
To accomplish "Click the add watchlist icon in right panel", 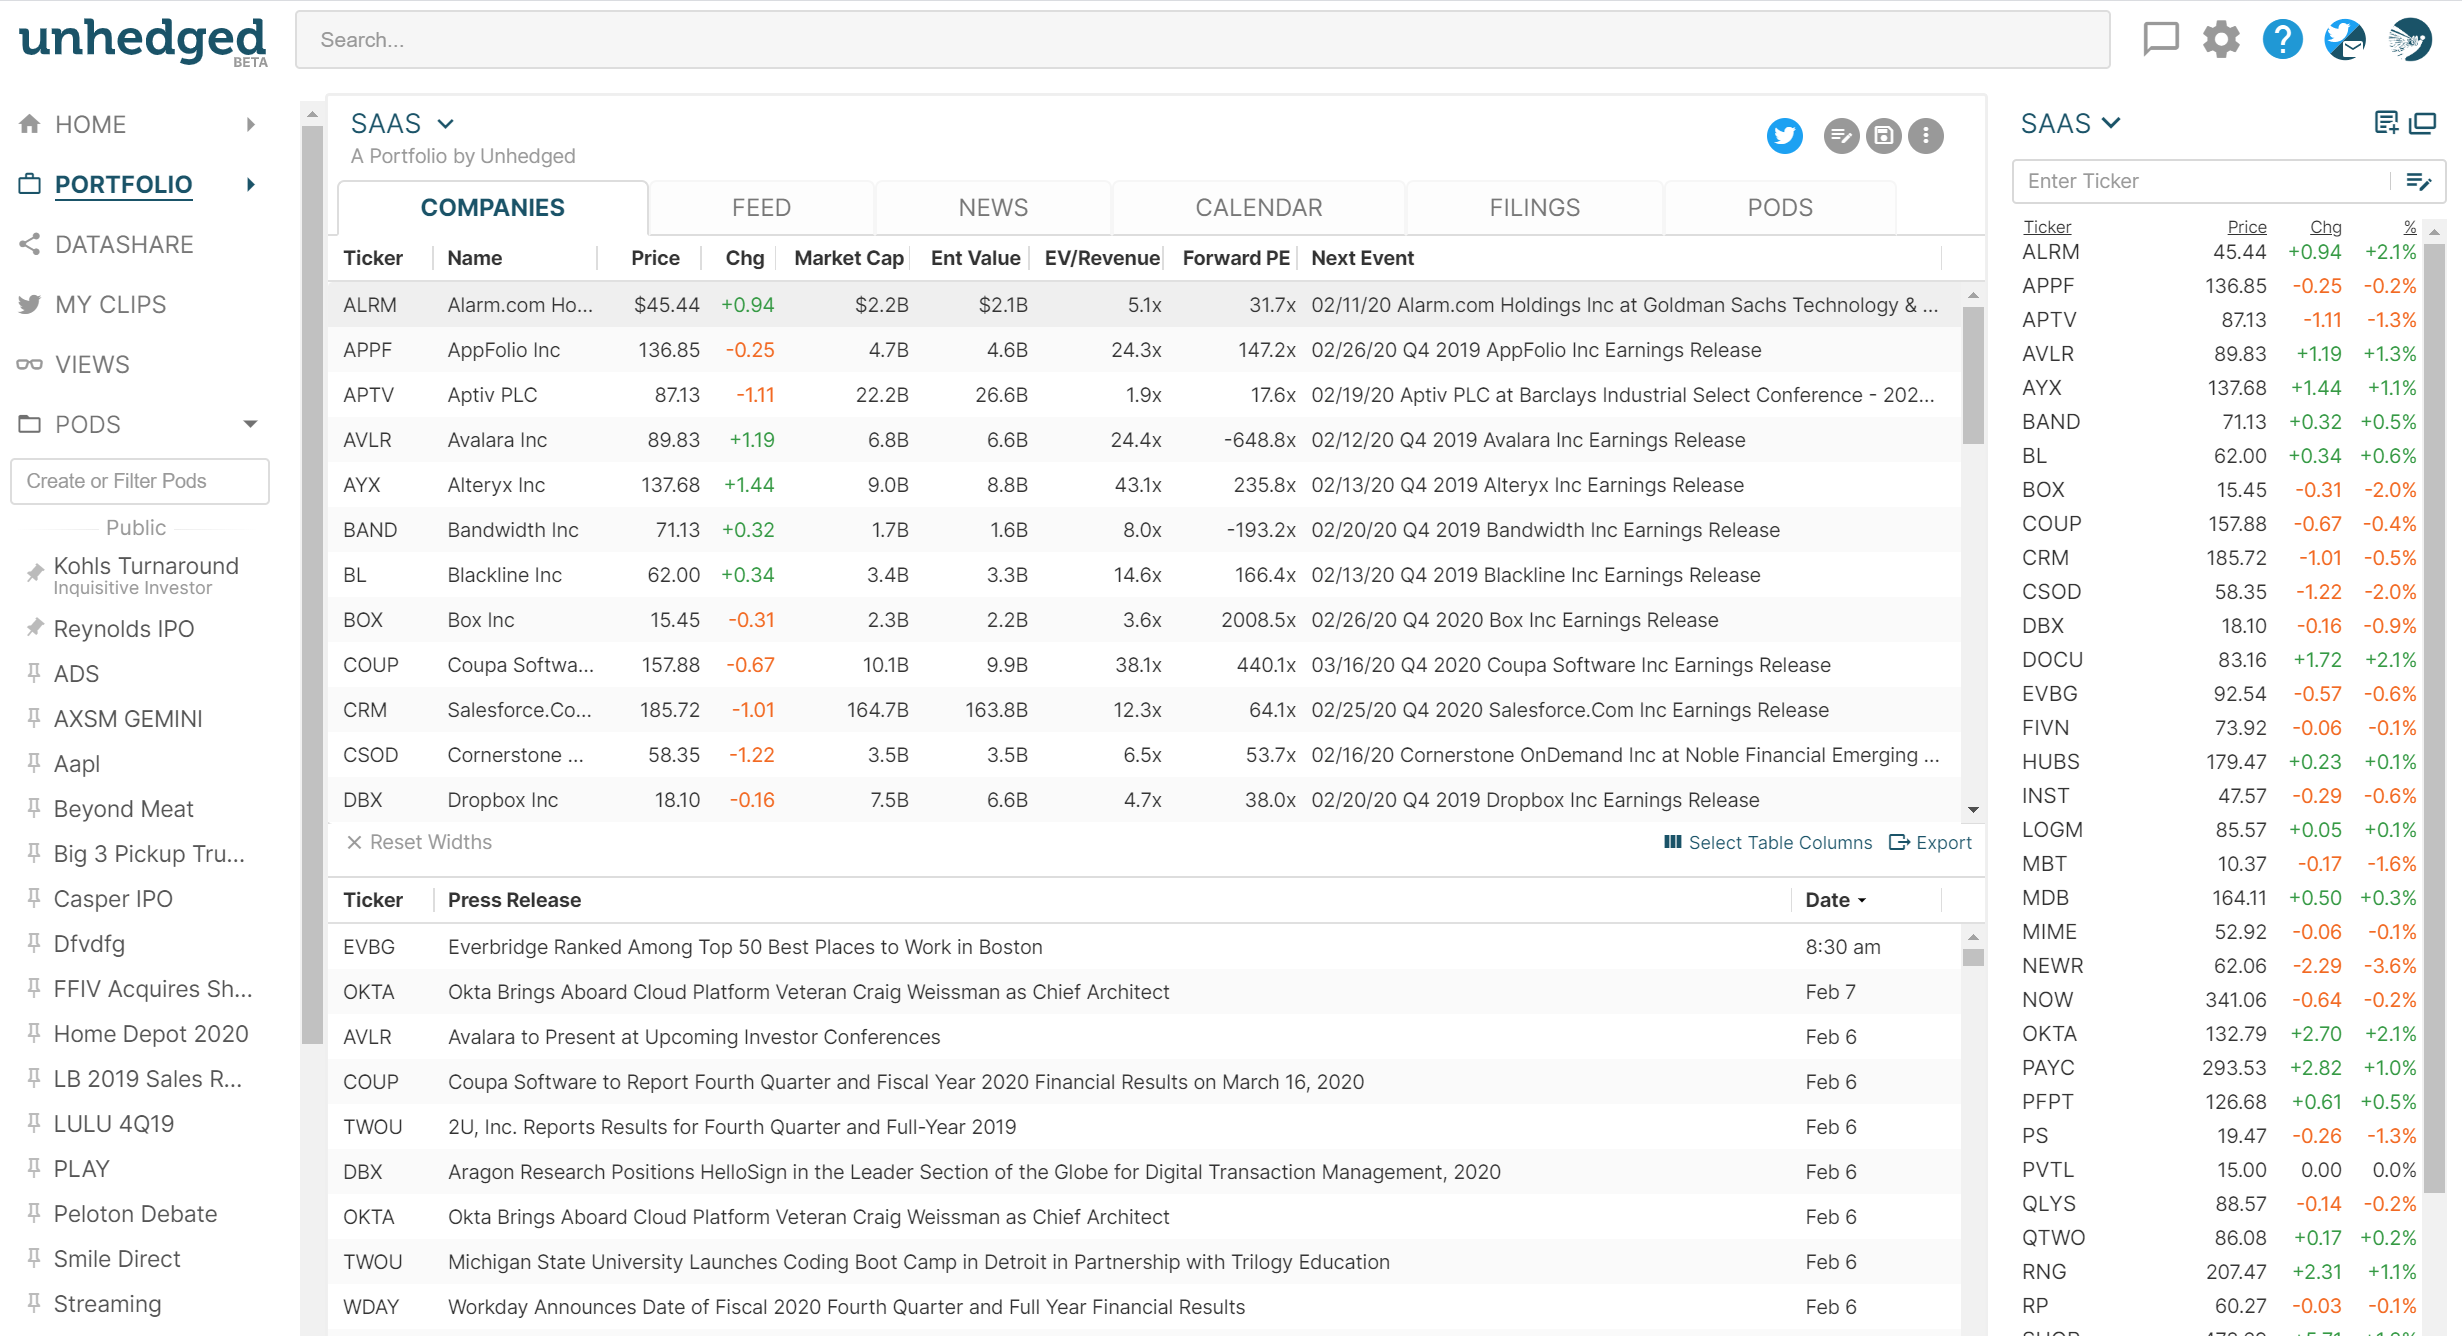I will point(2386,123).
